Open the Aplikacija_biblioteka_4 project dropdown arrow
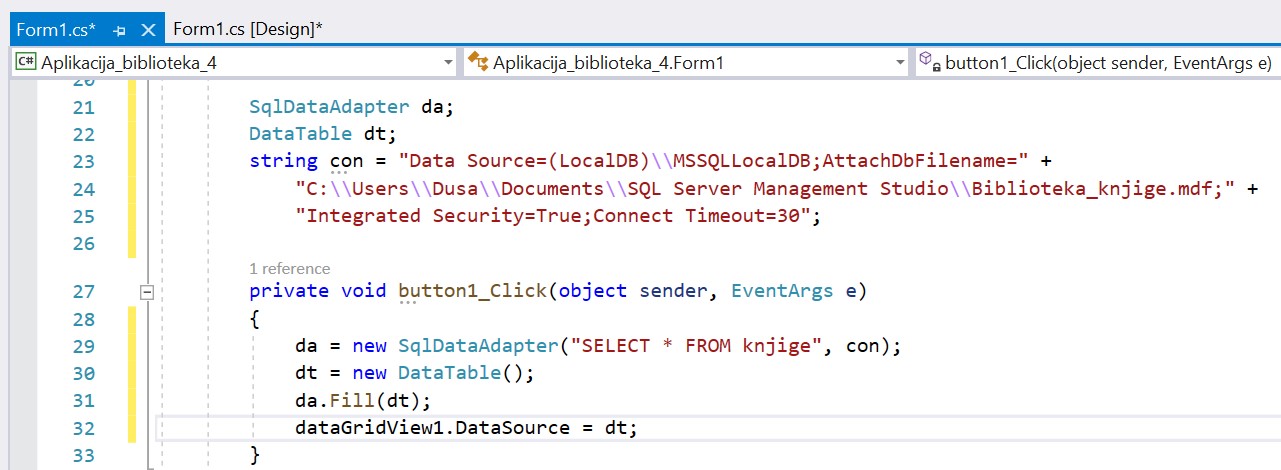Image resolution: width=1281 pixels, height=470 pixels. [448, 63]
